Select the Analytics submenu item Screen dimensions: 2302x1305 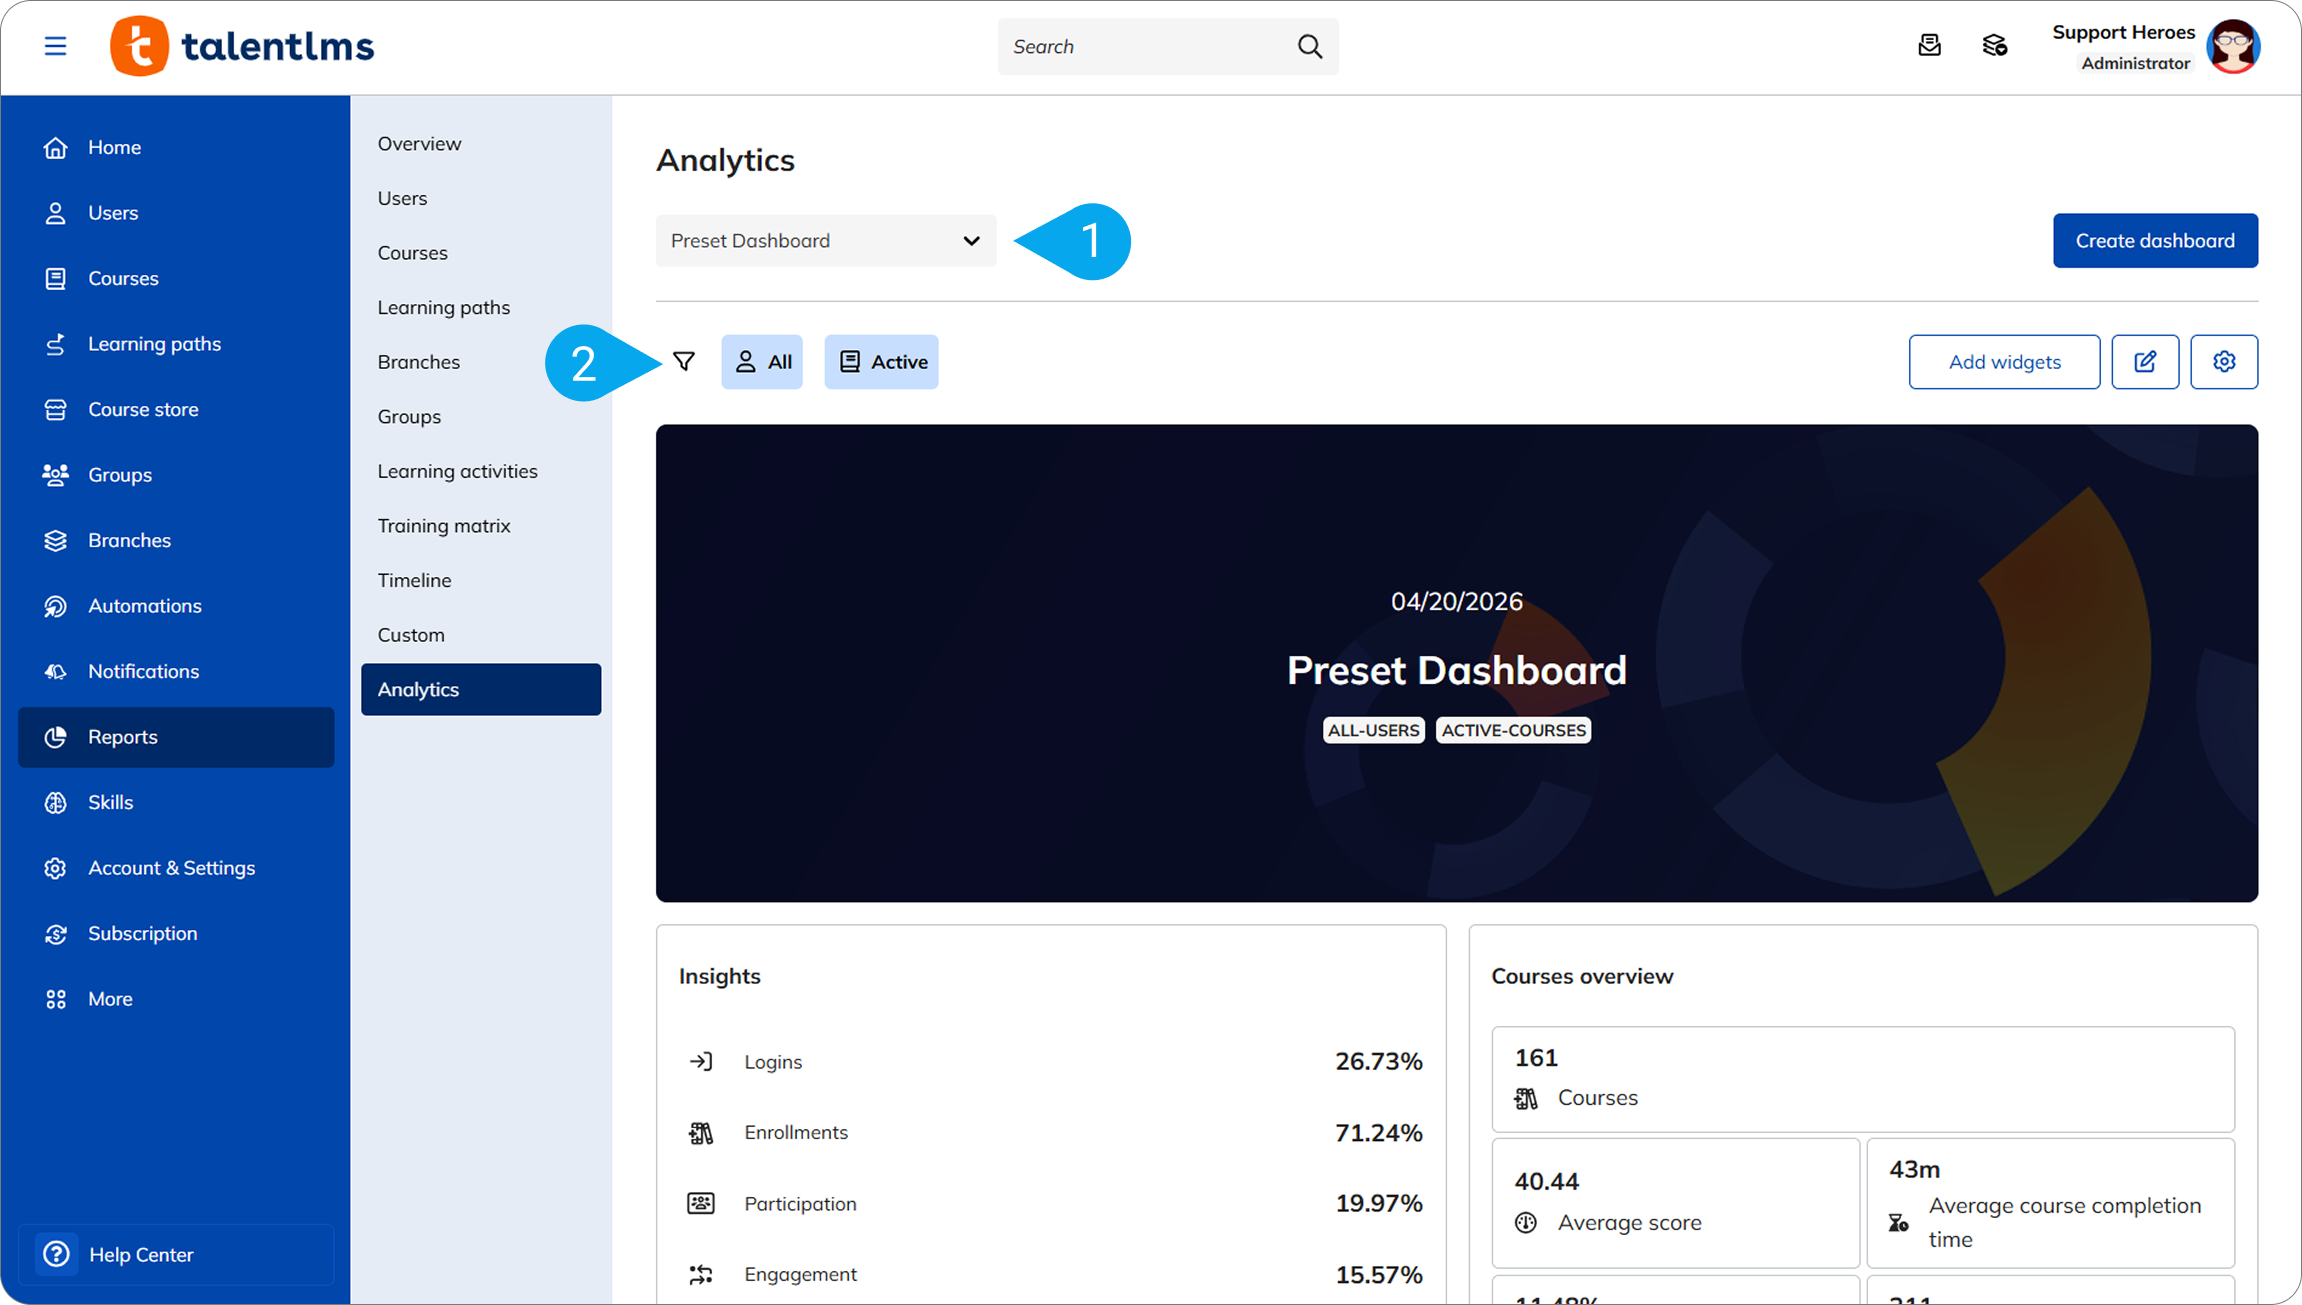[x=481, y=690]
